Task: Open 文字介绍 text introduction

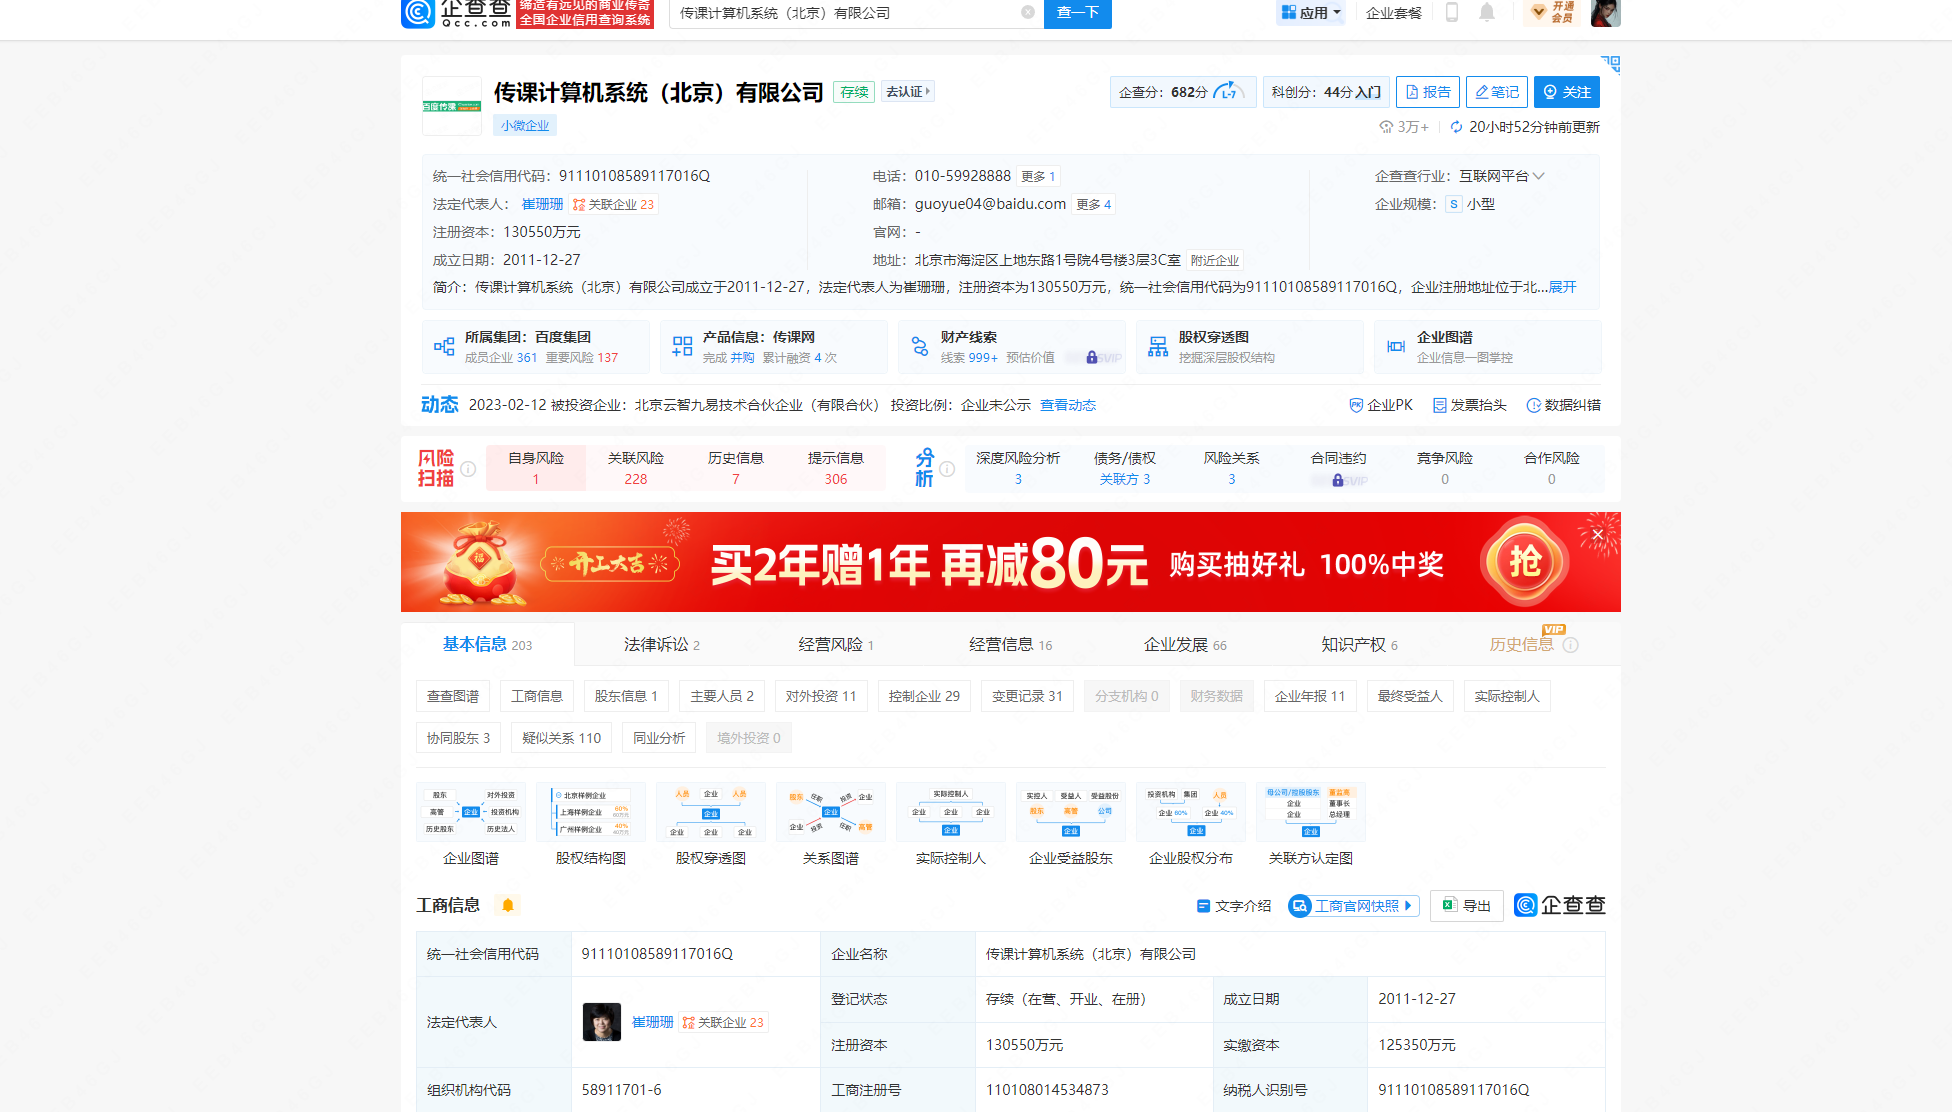Action: click(1234, 906)
